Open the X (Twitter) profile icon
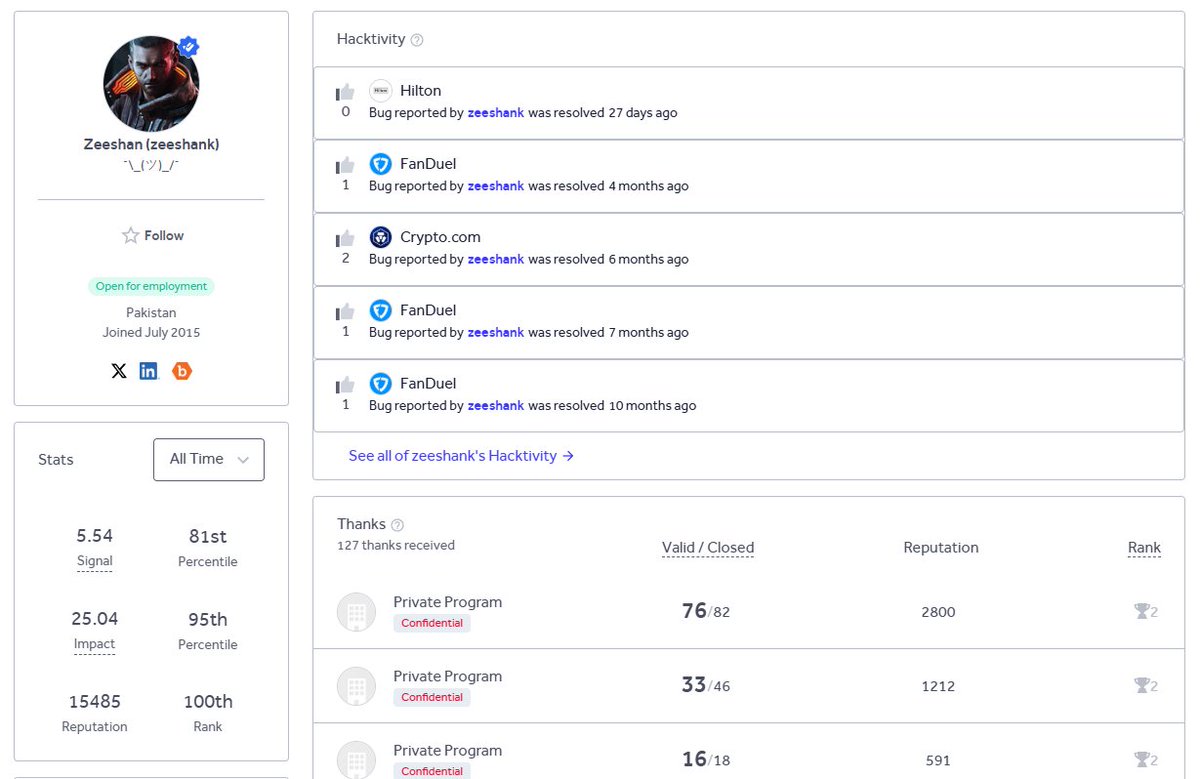1200x779 pixels. [x=119, y=371]
